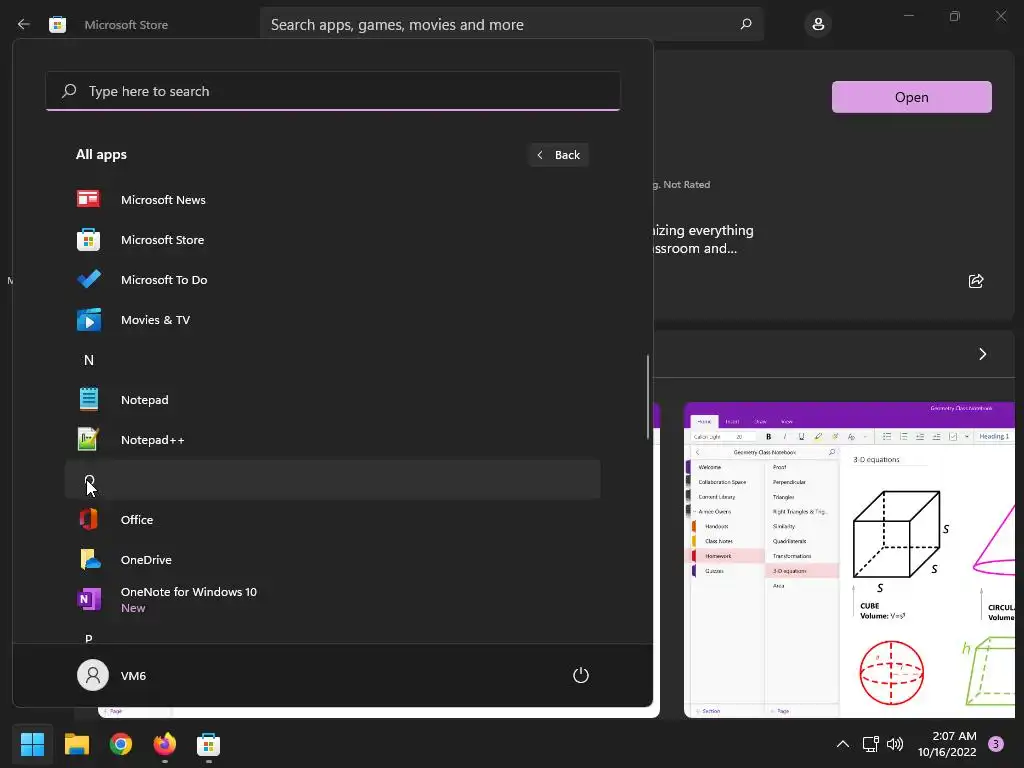Switch to Microsoft Store on taskbar
The width and height of the screenshot is (1024, 768).
(x=208, y=744)
